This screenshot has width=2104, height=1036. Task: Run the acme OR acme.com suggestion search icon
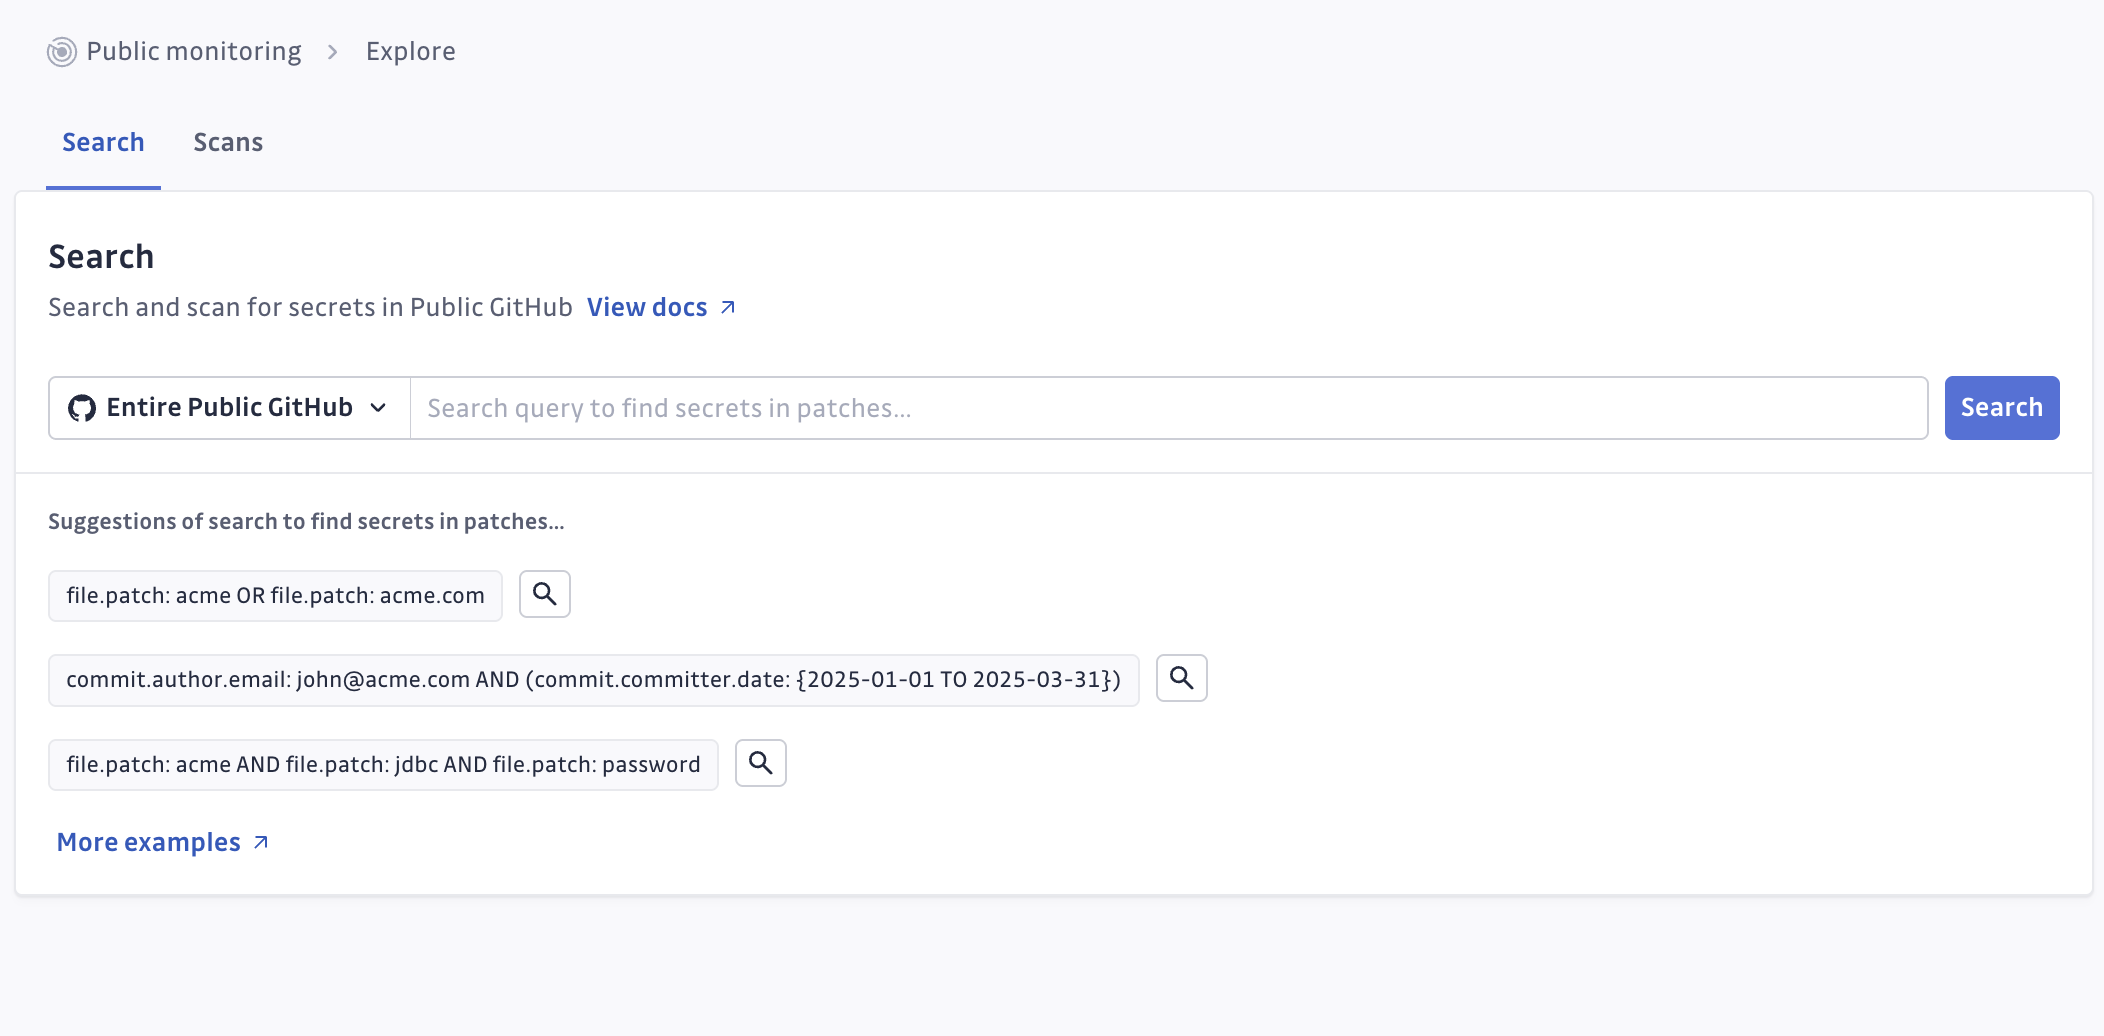pyautogui.click(x=544, y=594)
